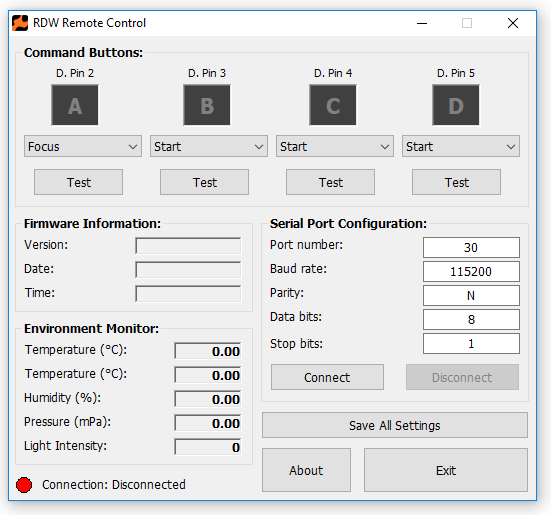Image resolution: width=551 pixels, height=515 pixels.
Task: Click the Exit button
Action: click(x=446, y=470)
